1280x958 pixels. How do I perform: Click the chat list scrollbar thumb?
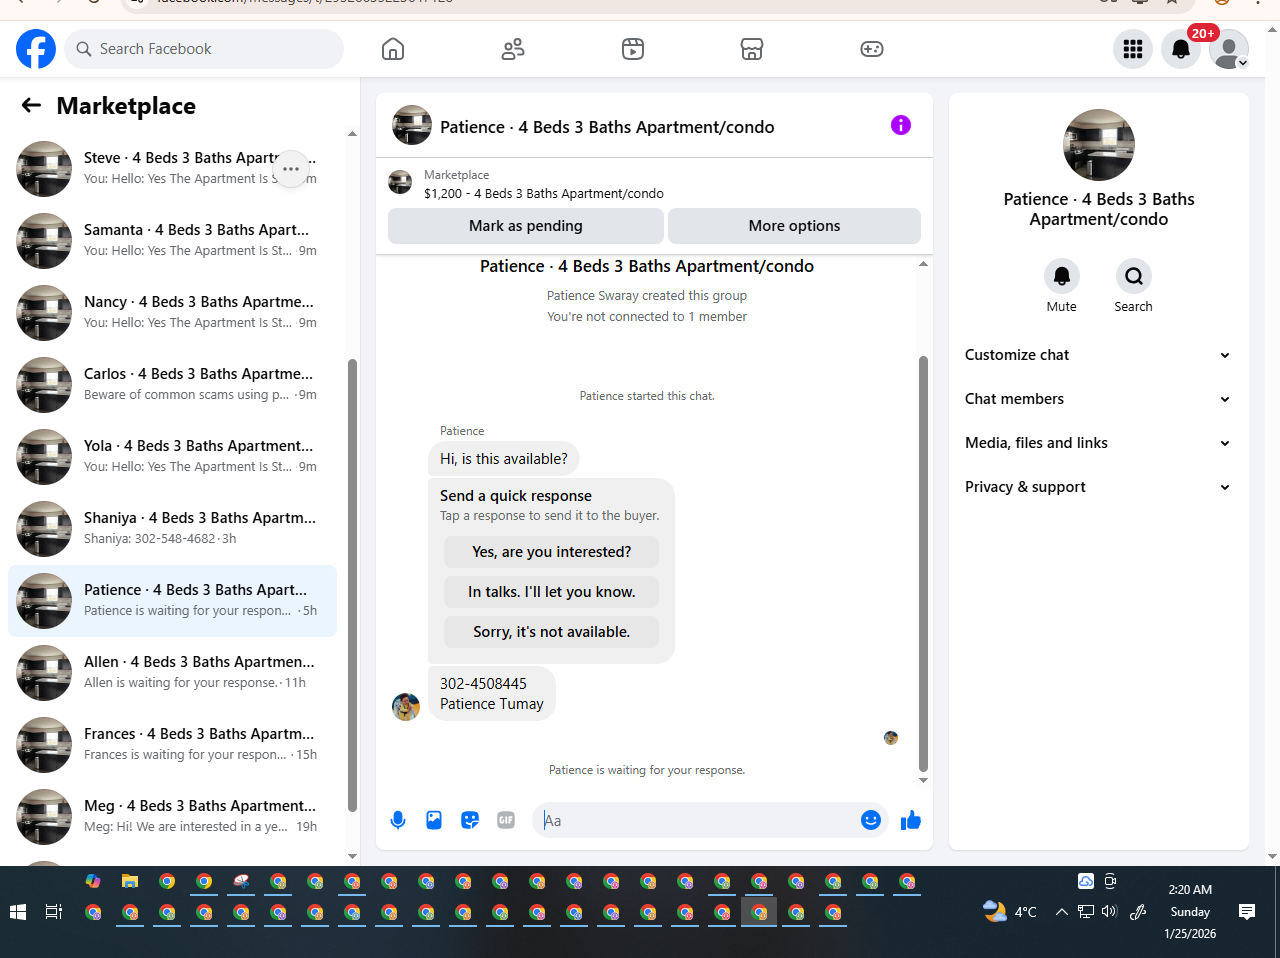(352, 585)
